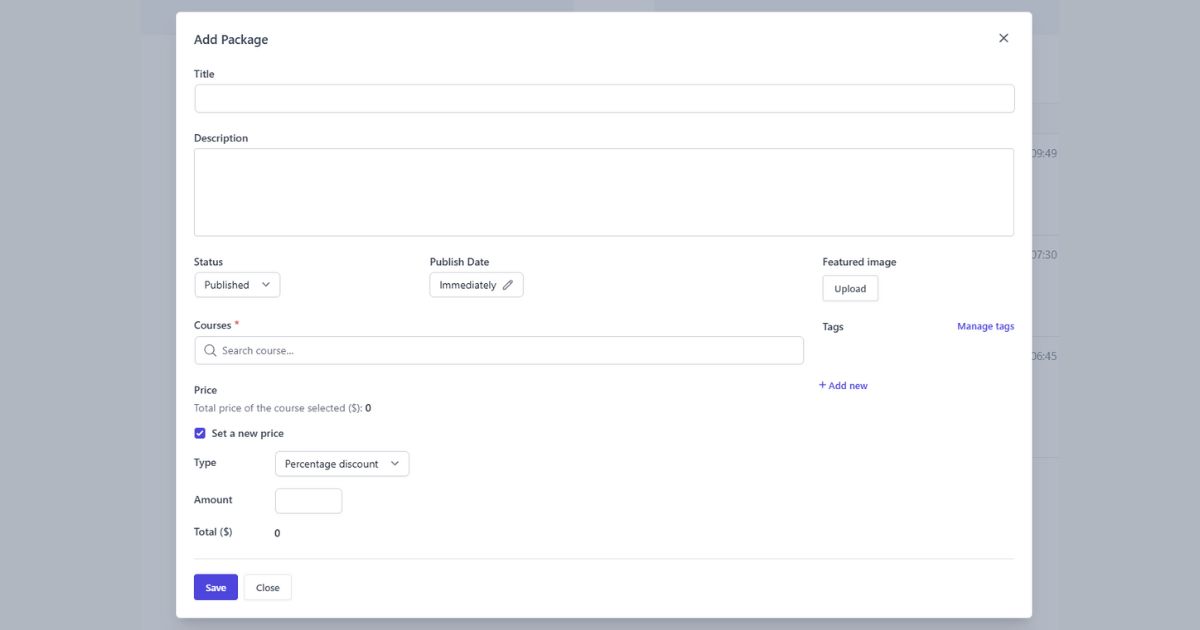Open the Status dropdown showing 'Published'

[237, 284]
